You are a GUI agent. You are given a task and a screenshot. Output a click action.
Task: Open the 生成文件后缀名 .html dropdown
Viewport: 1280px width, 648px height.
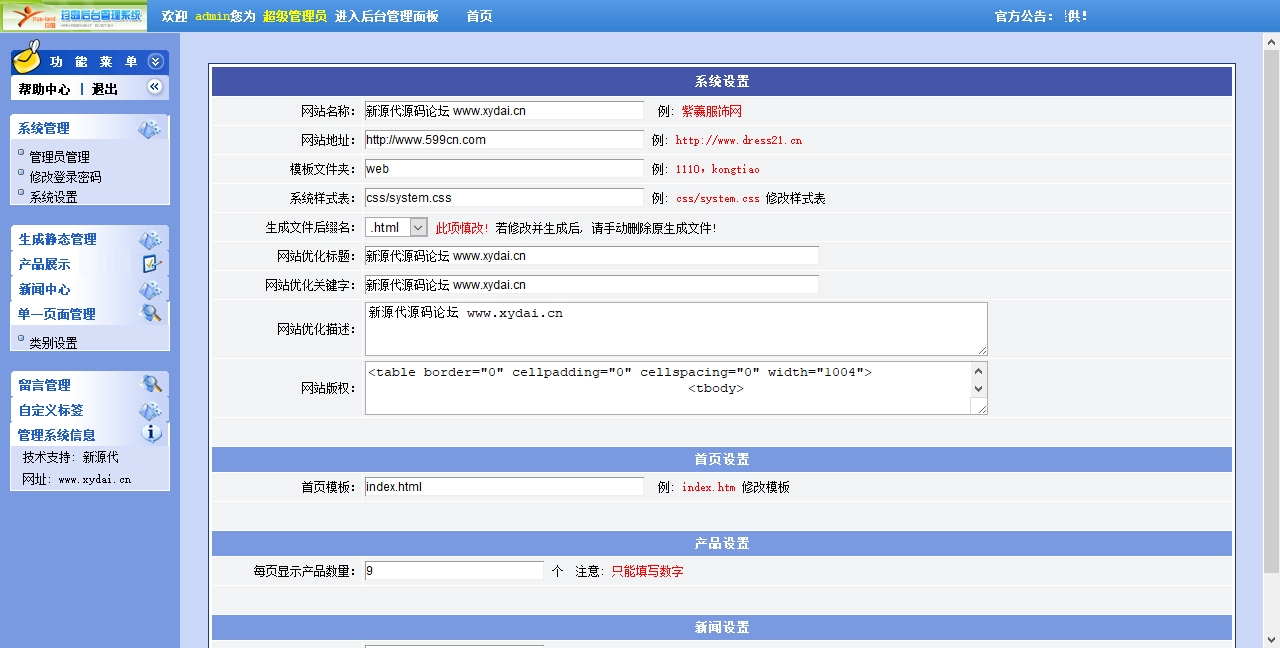point(396,228)
